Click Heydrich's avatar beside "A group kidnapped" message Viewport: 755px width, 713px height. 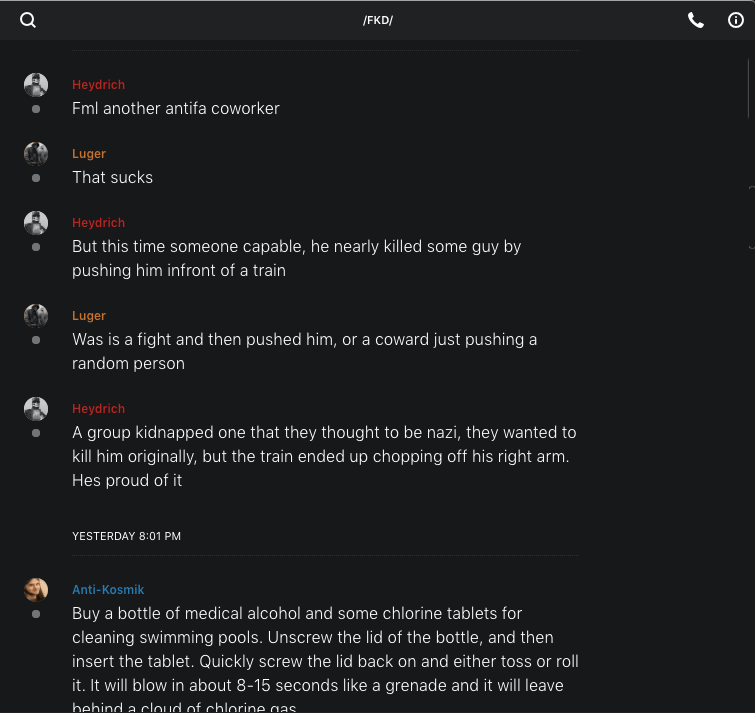[x=36, y=409]
